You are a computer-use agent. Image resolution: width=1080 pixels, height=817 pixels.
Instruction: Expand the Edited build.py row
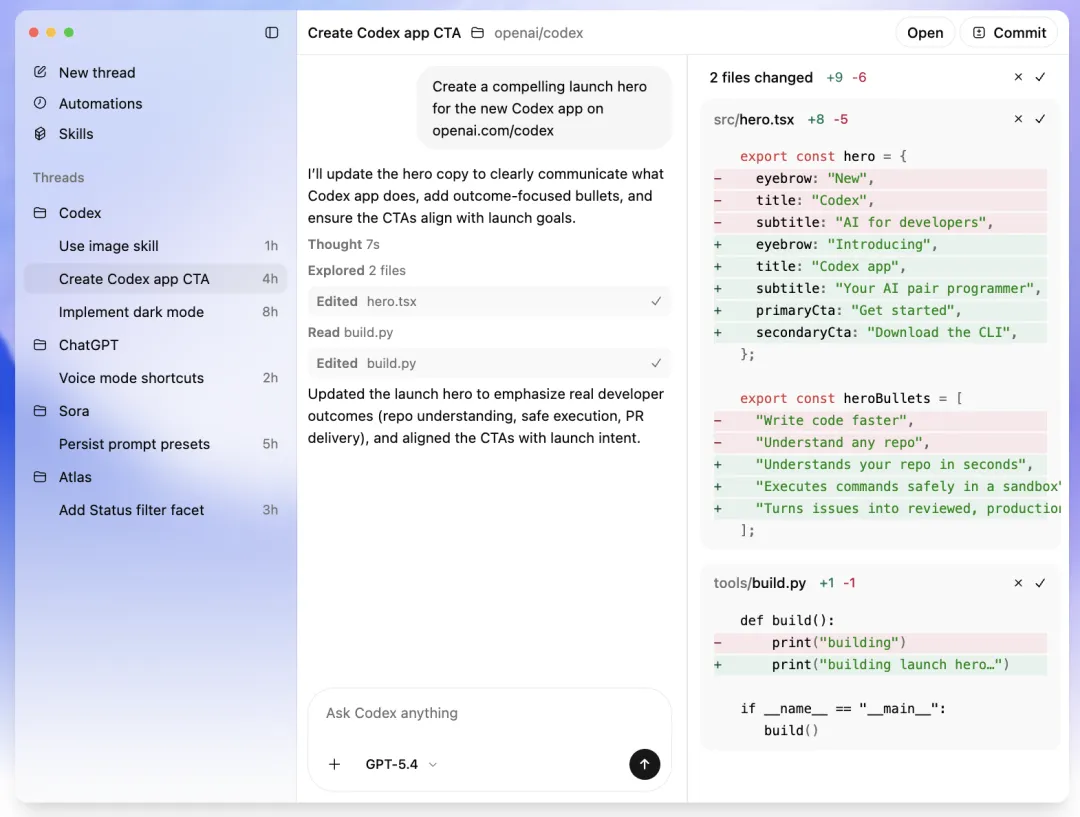[488, 363]
